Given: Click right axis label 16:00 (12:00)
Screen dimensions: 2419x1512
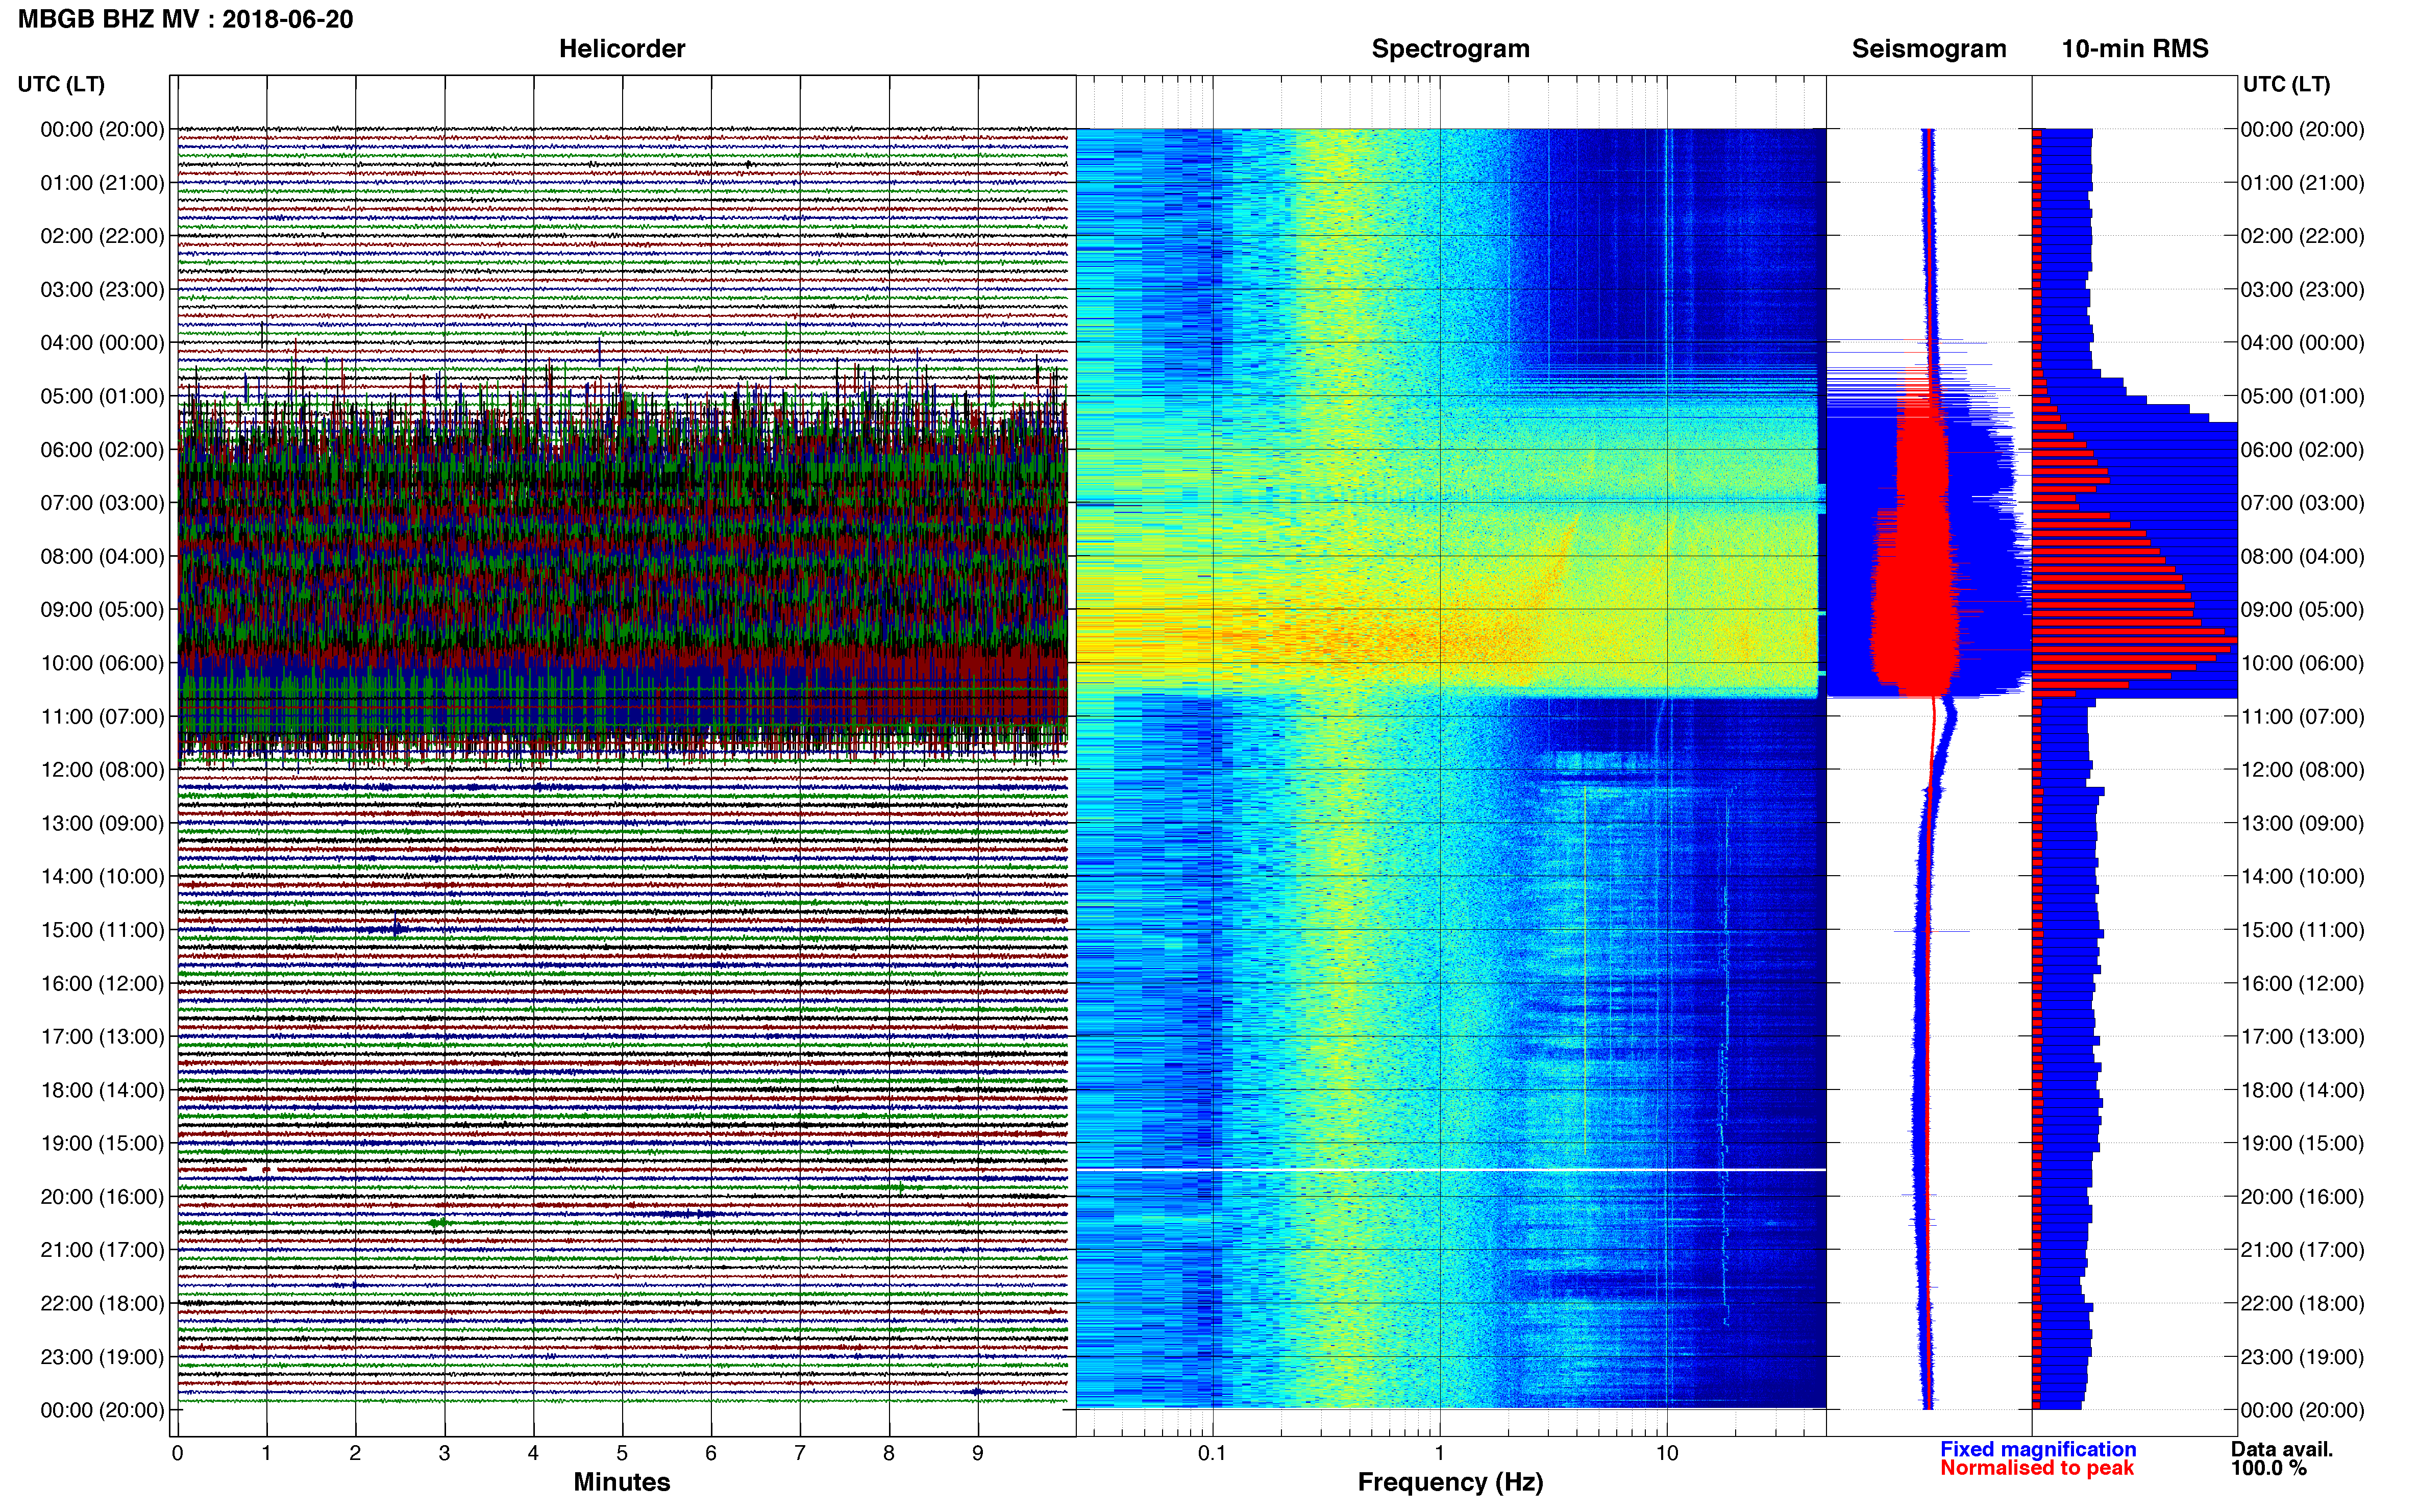Looking at the screenshot, I should point(2303,983).
